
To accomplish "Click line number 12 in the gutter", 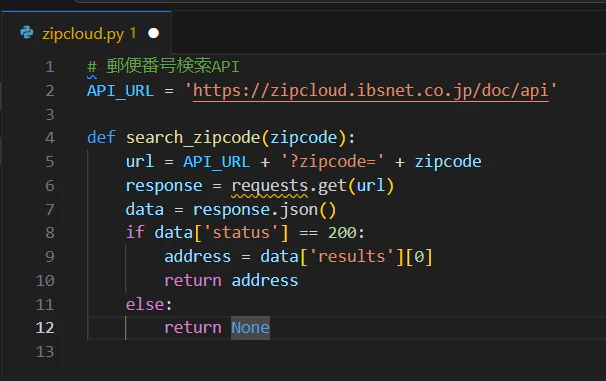I will pos(45,328).
